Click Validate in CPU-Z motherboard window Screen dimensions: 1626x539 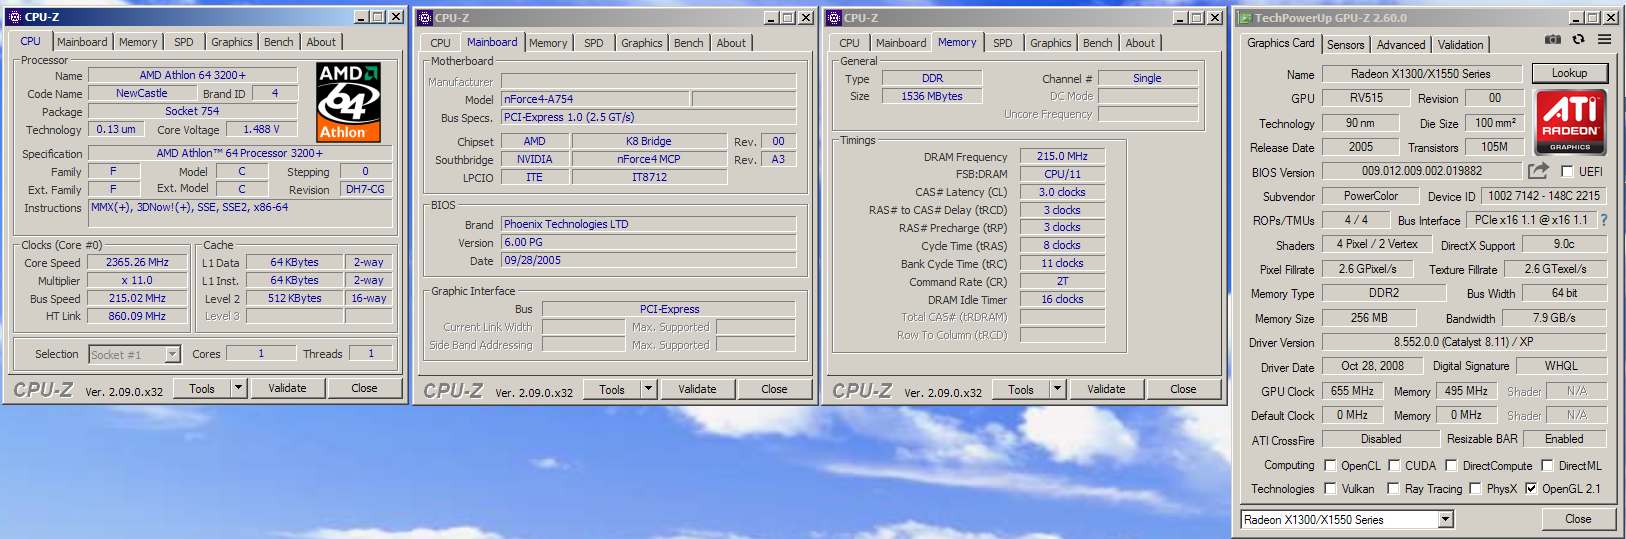(x=697, y=389)
